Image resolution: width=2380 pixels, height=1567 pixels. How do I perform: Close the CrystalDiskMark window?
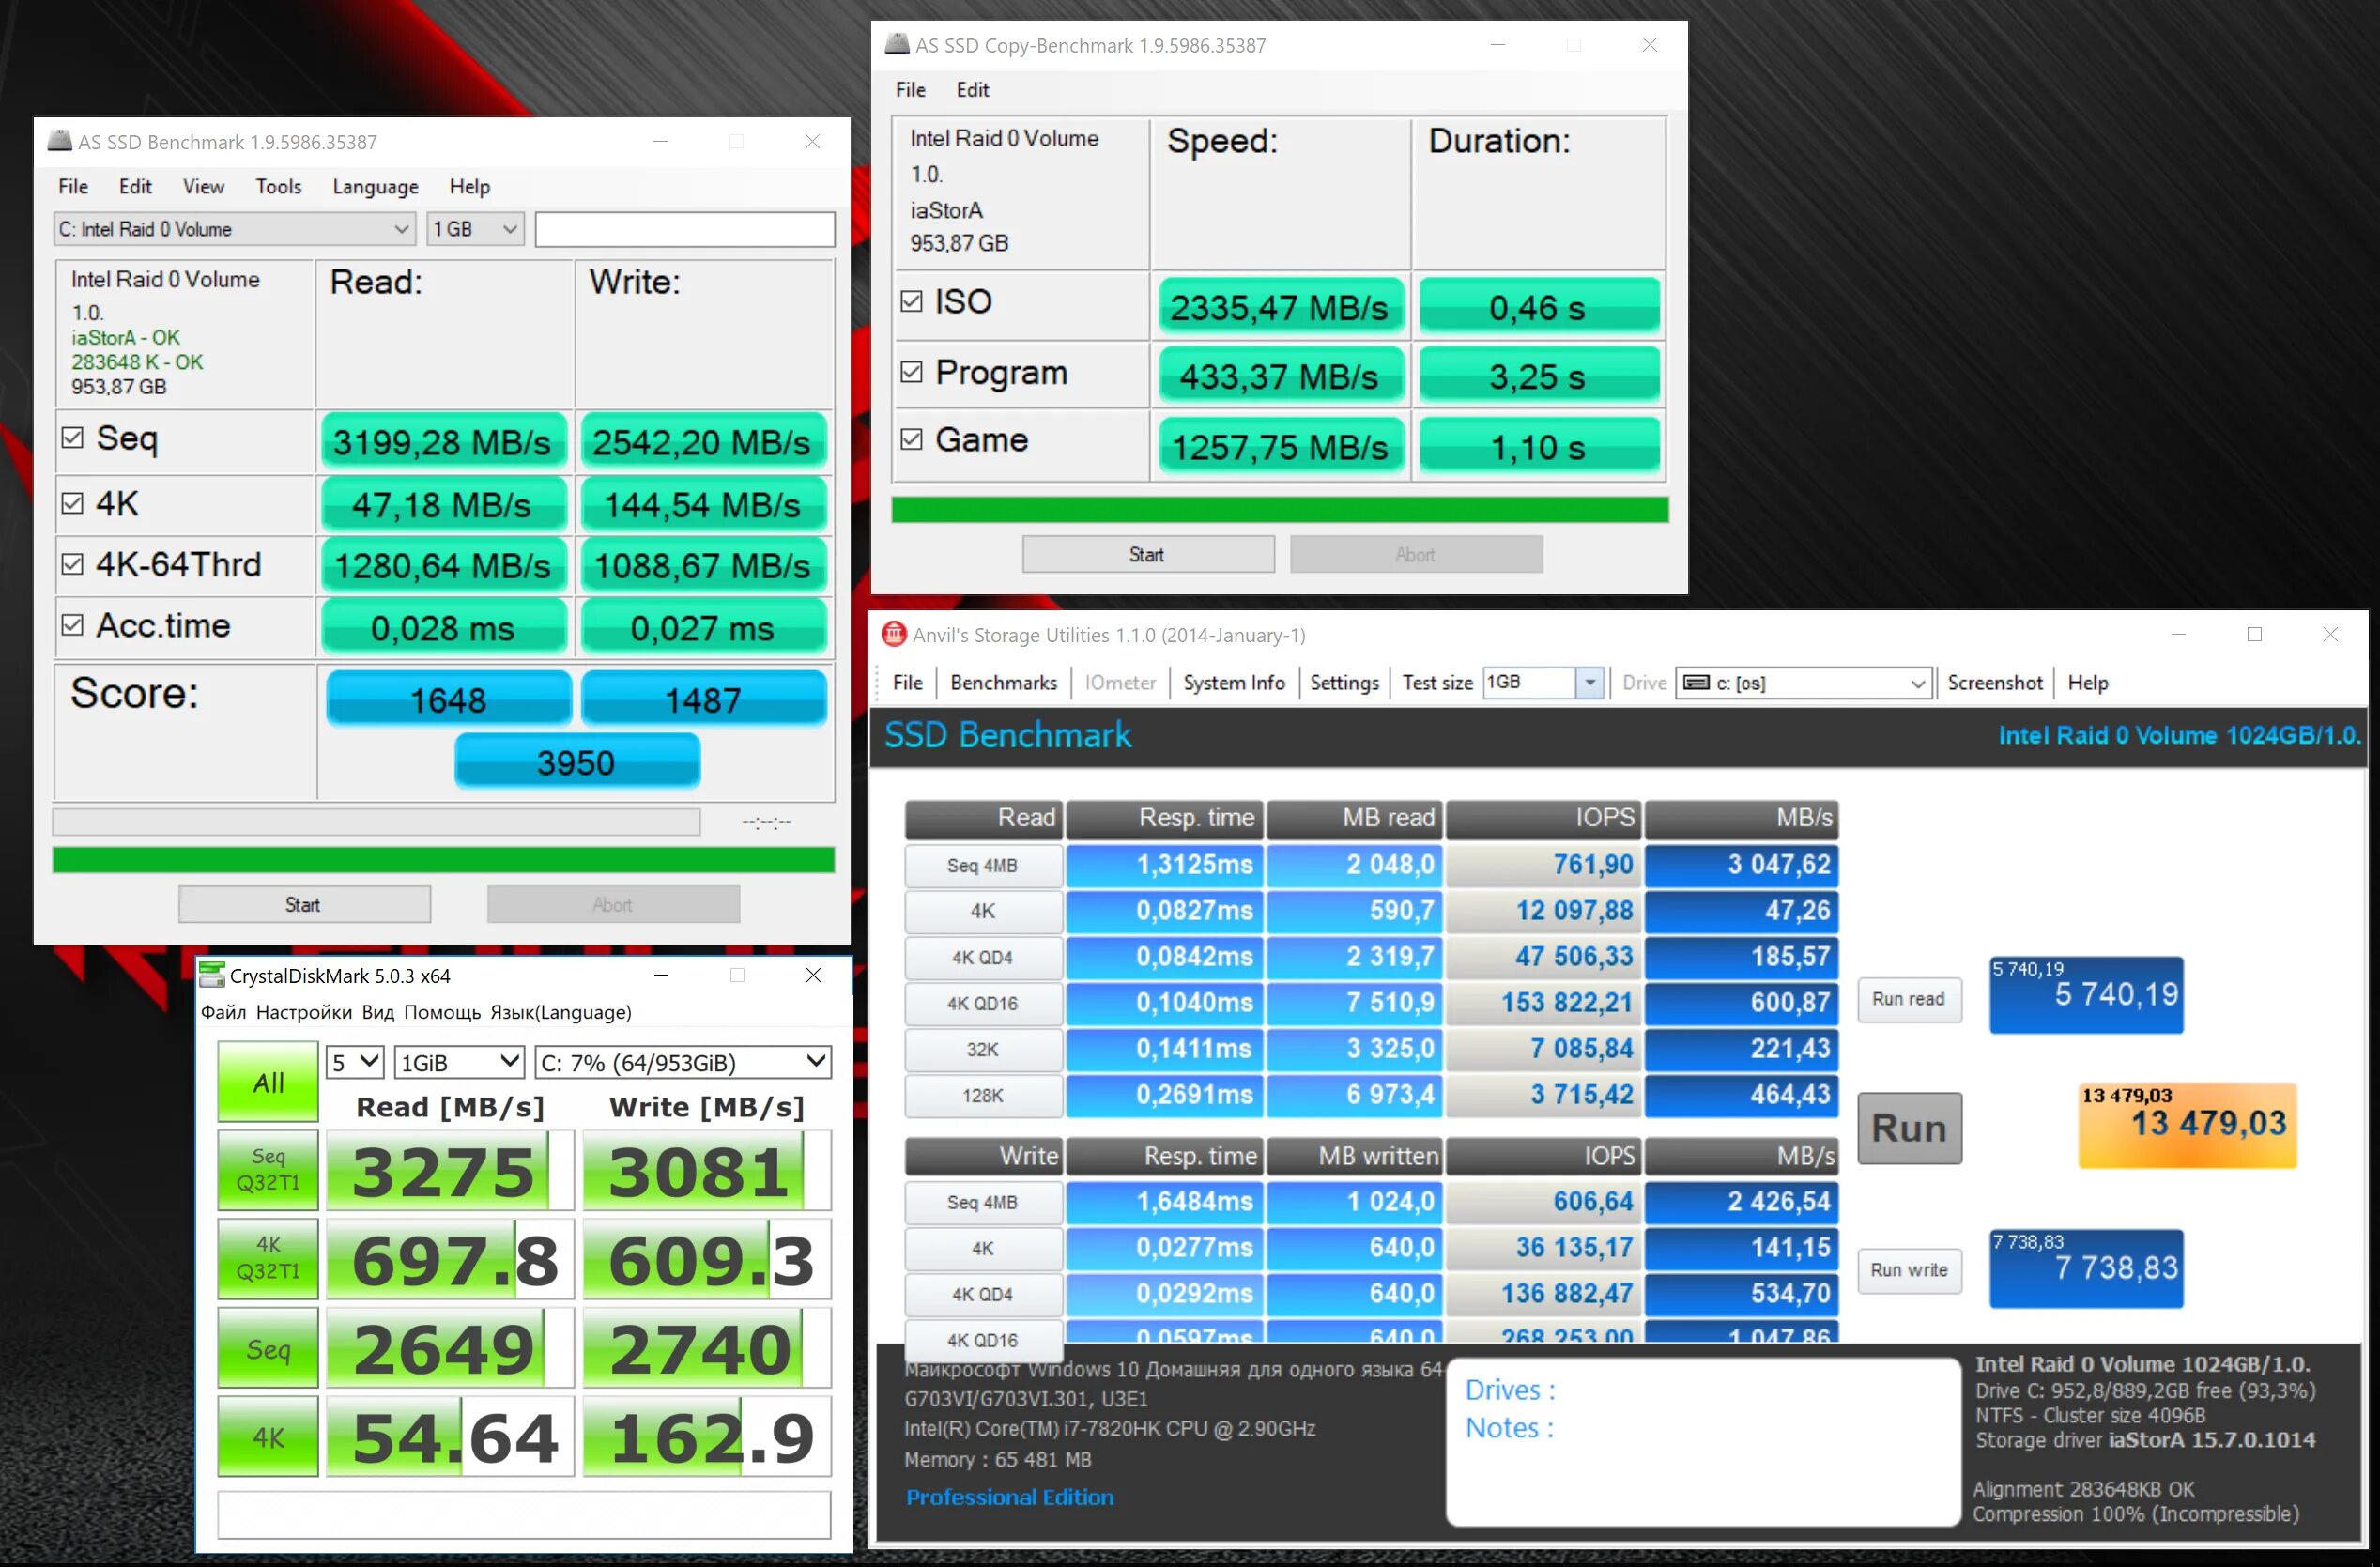(x=813, y=975)
